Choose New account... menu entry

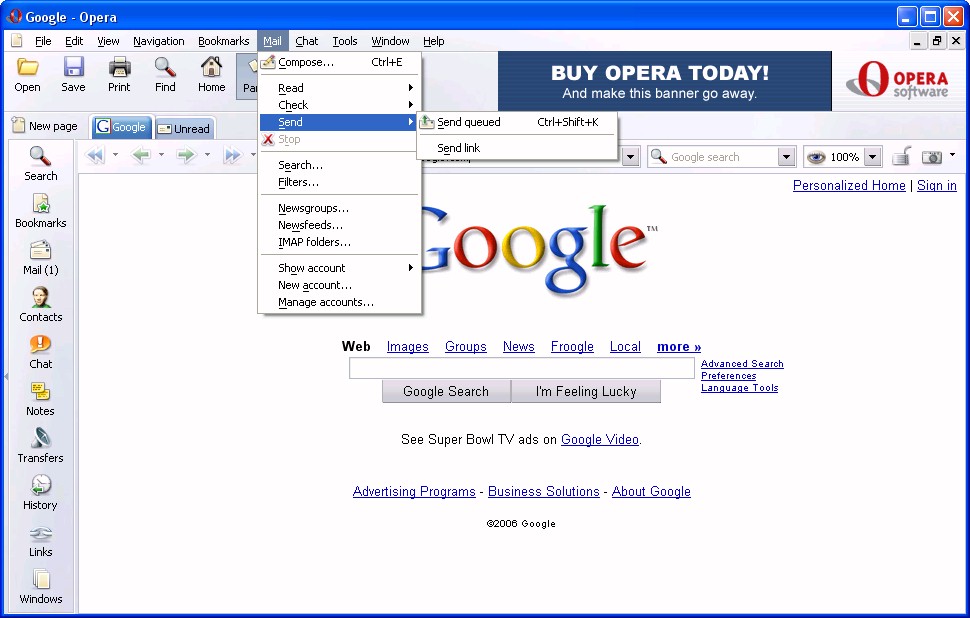340,285
